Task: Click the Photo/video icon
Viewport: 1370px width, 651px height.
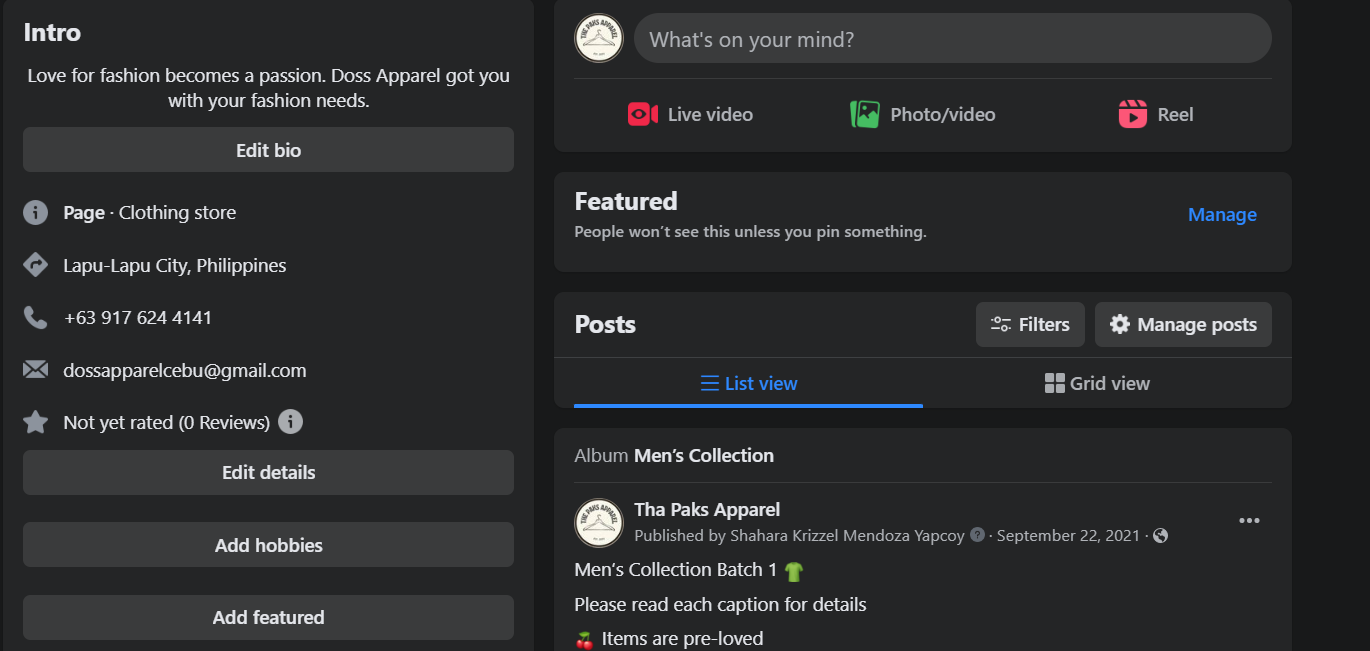Action: coord(865,114)
